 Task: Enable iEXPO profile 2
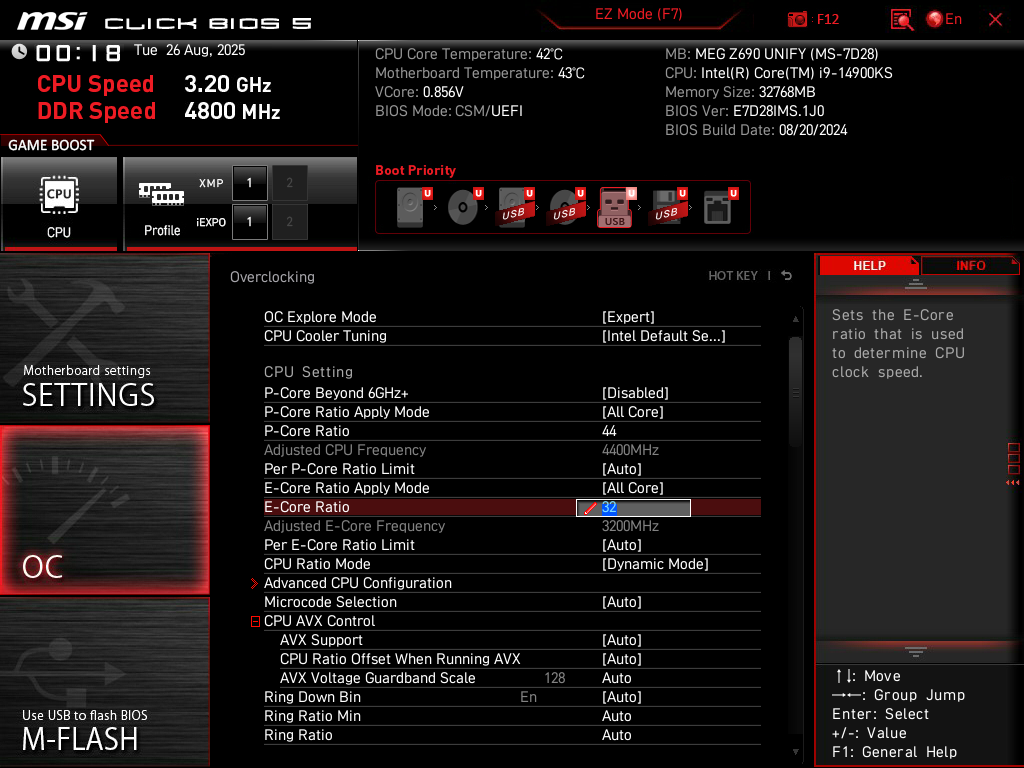coord(289,222)
